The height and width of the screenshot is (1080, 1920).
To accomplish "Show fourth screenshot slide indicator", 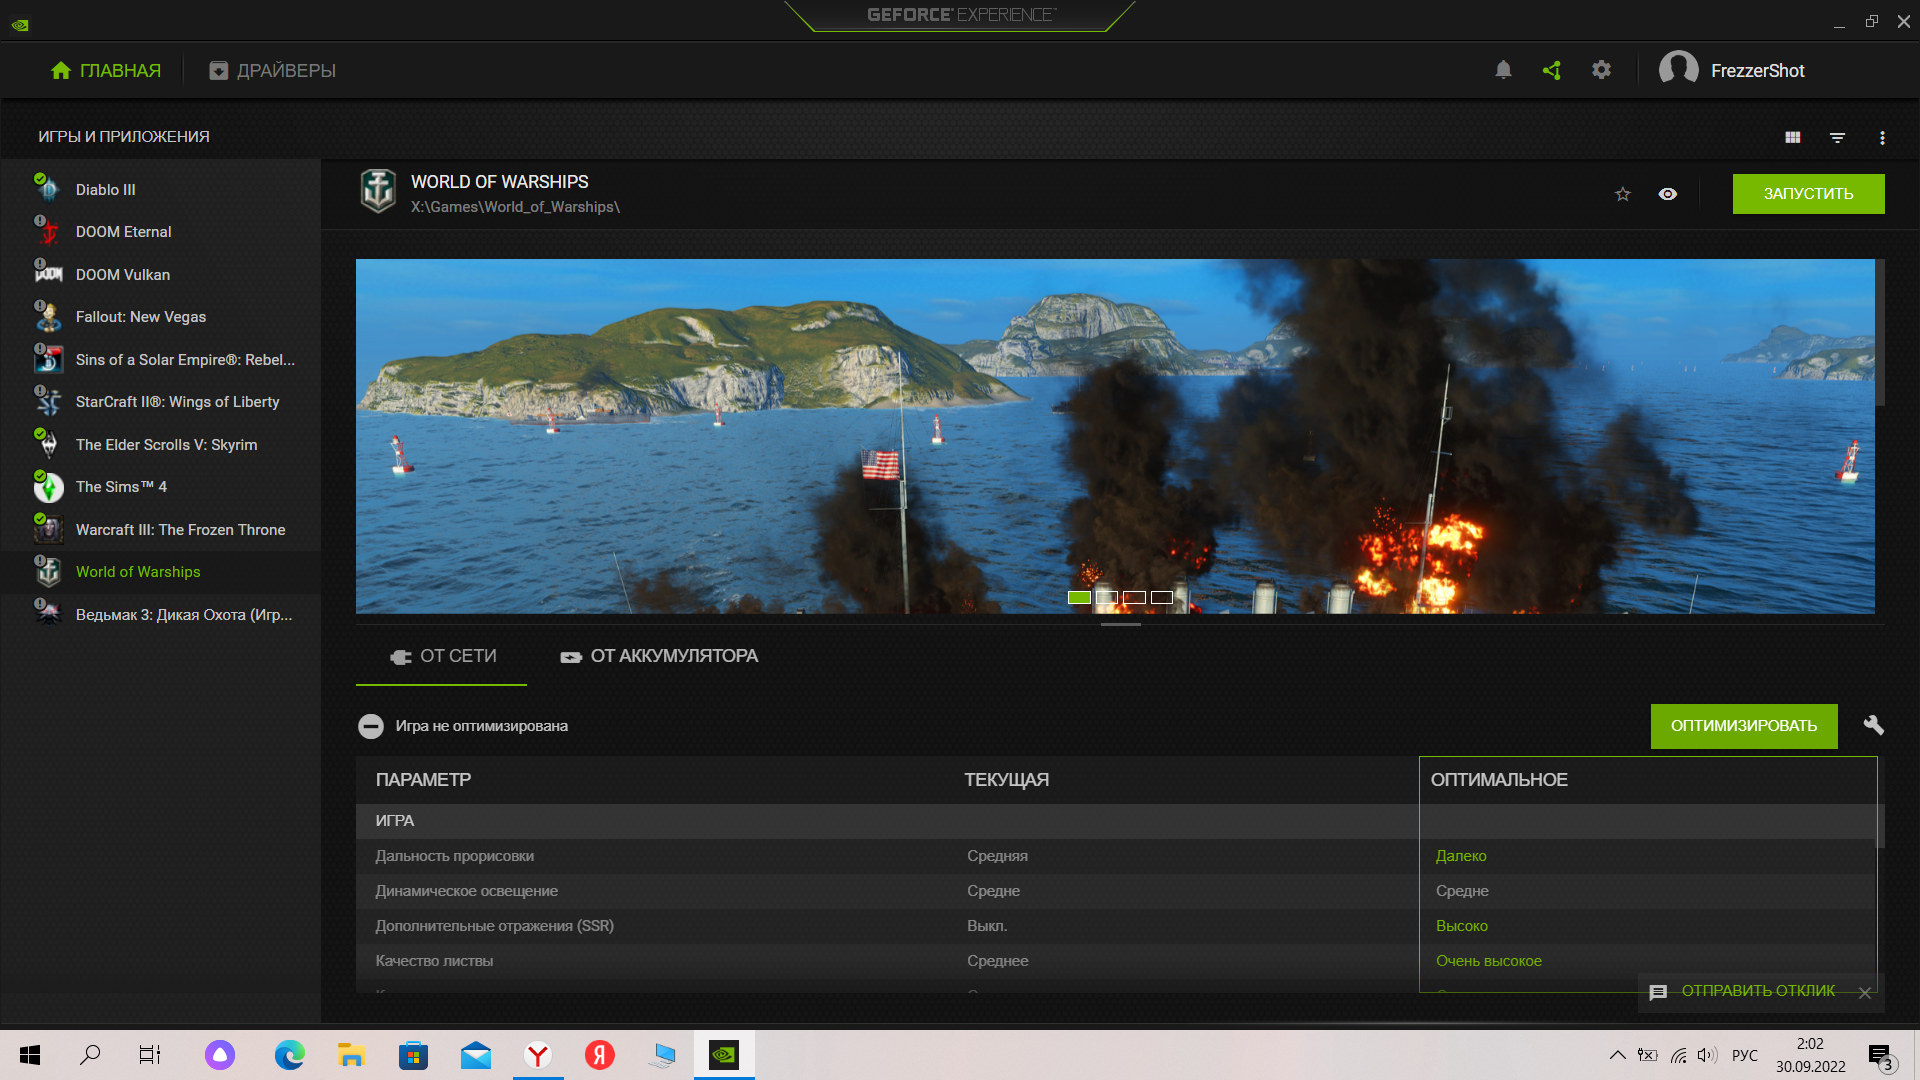I will click(x=1161, y=597).
